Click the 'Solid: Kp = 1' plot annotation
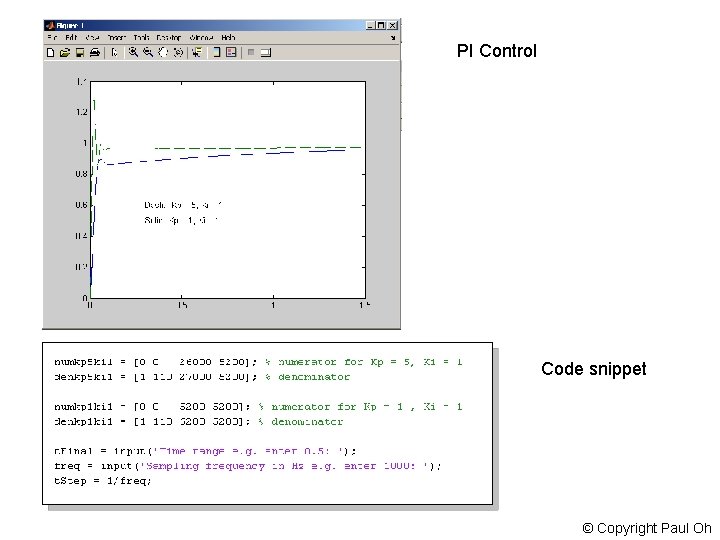 pos(181,220)
